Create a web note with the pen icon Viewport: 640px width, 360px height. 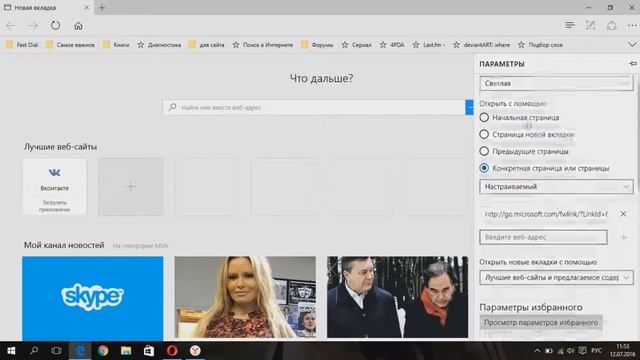point(591,25)
